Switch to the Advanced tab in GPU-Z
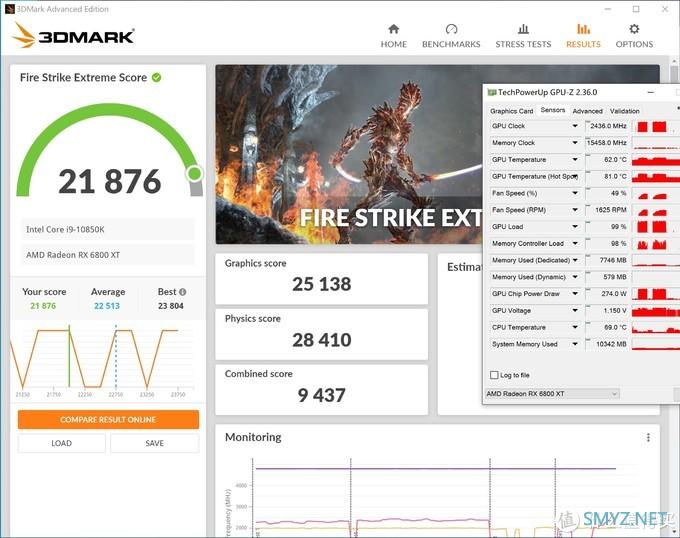 pyautogui.click(x=587, y=111)
